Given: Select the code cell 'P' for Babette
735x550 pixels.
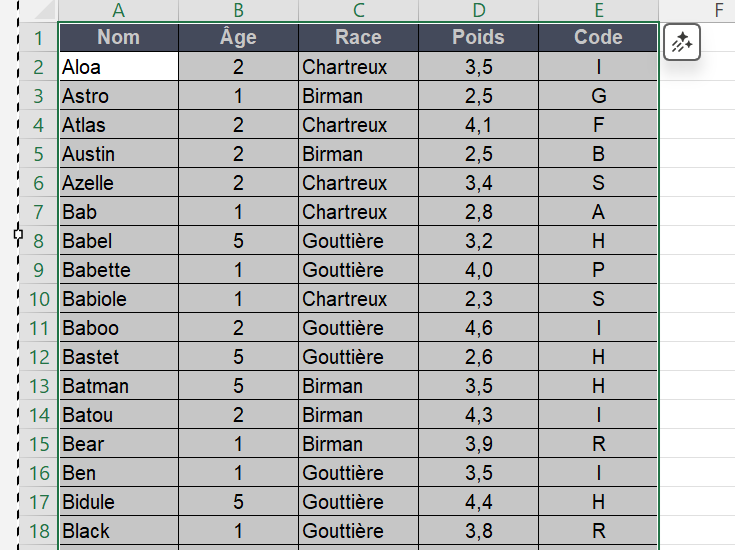Looking at the screenshot, I should click(x=598, y=270).
